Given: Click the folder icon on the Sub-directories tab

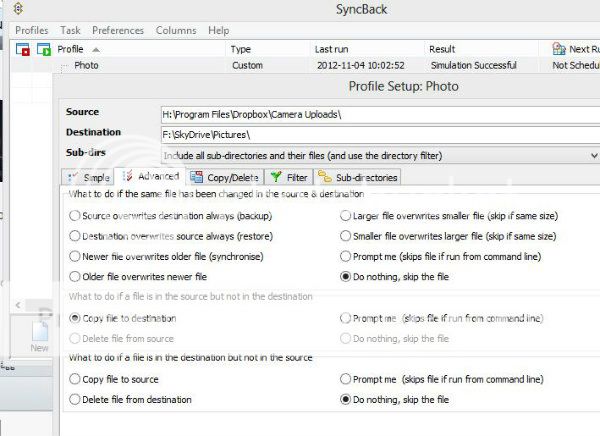Looking at the screenshot, I should pos(324,177).
